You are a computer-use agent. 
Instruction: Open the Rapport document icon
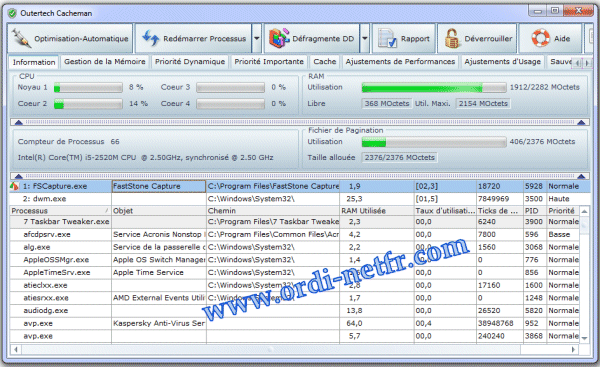pos(387,39)
